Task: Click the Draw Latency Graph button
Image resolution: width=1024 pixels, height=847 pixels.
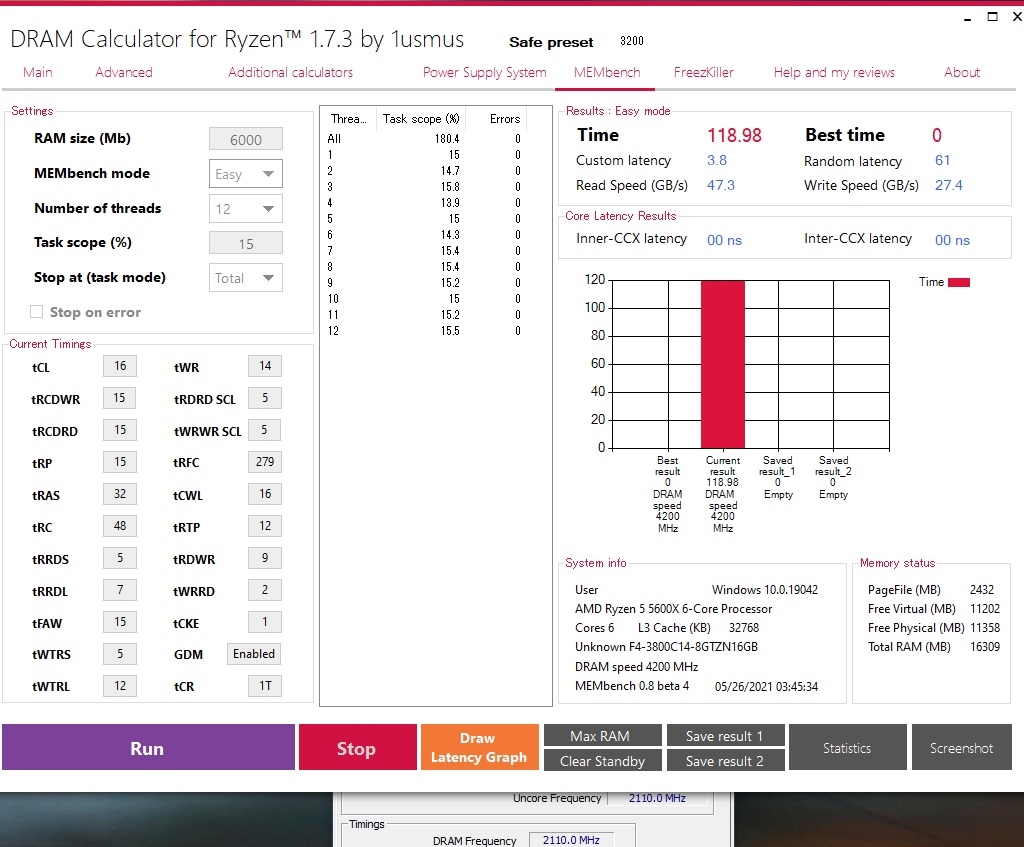Action: 479,747
